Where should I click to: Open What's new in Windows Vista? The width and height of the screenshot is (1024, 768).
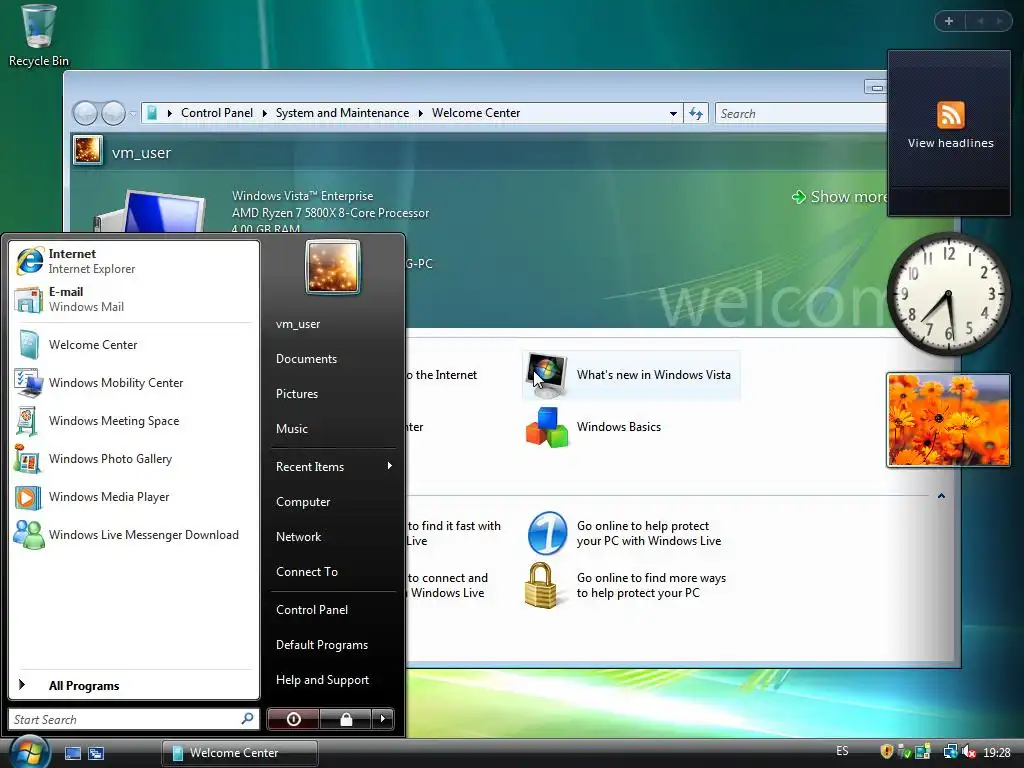pos(631,375)
